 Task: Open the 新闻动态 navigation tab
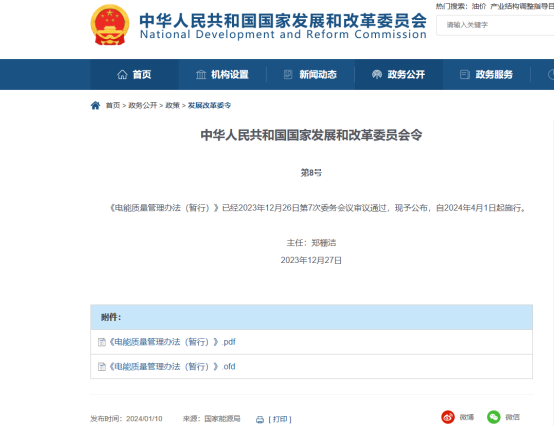(x=311, y=75)
